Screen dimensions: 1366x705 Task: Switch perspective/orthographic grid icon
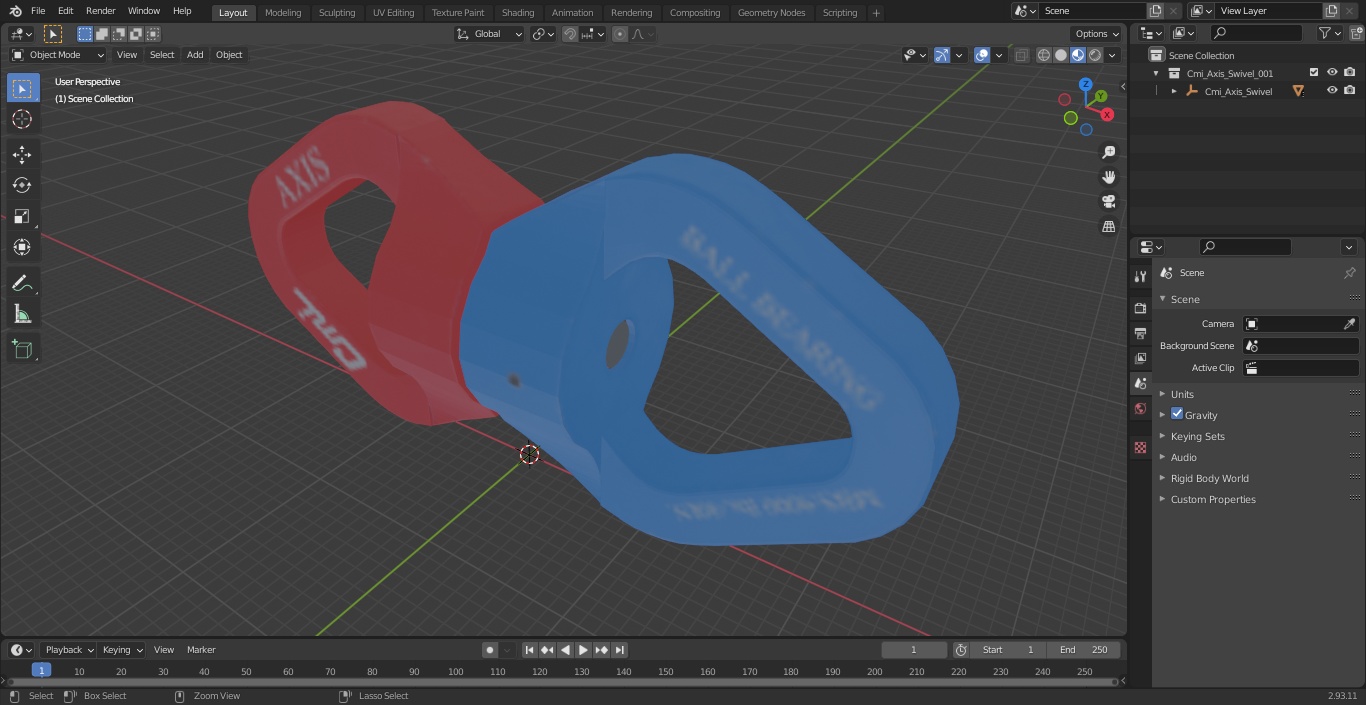click(x=1108, y=227)
